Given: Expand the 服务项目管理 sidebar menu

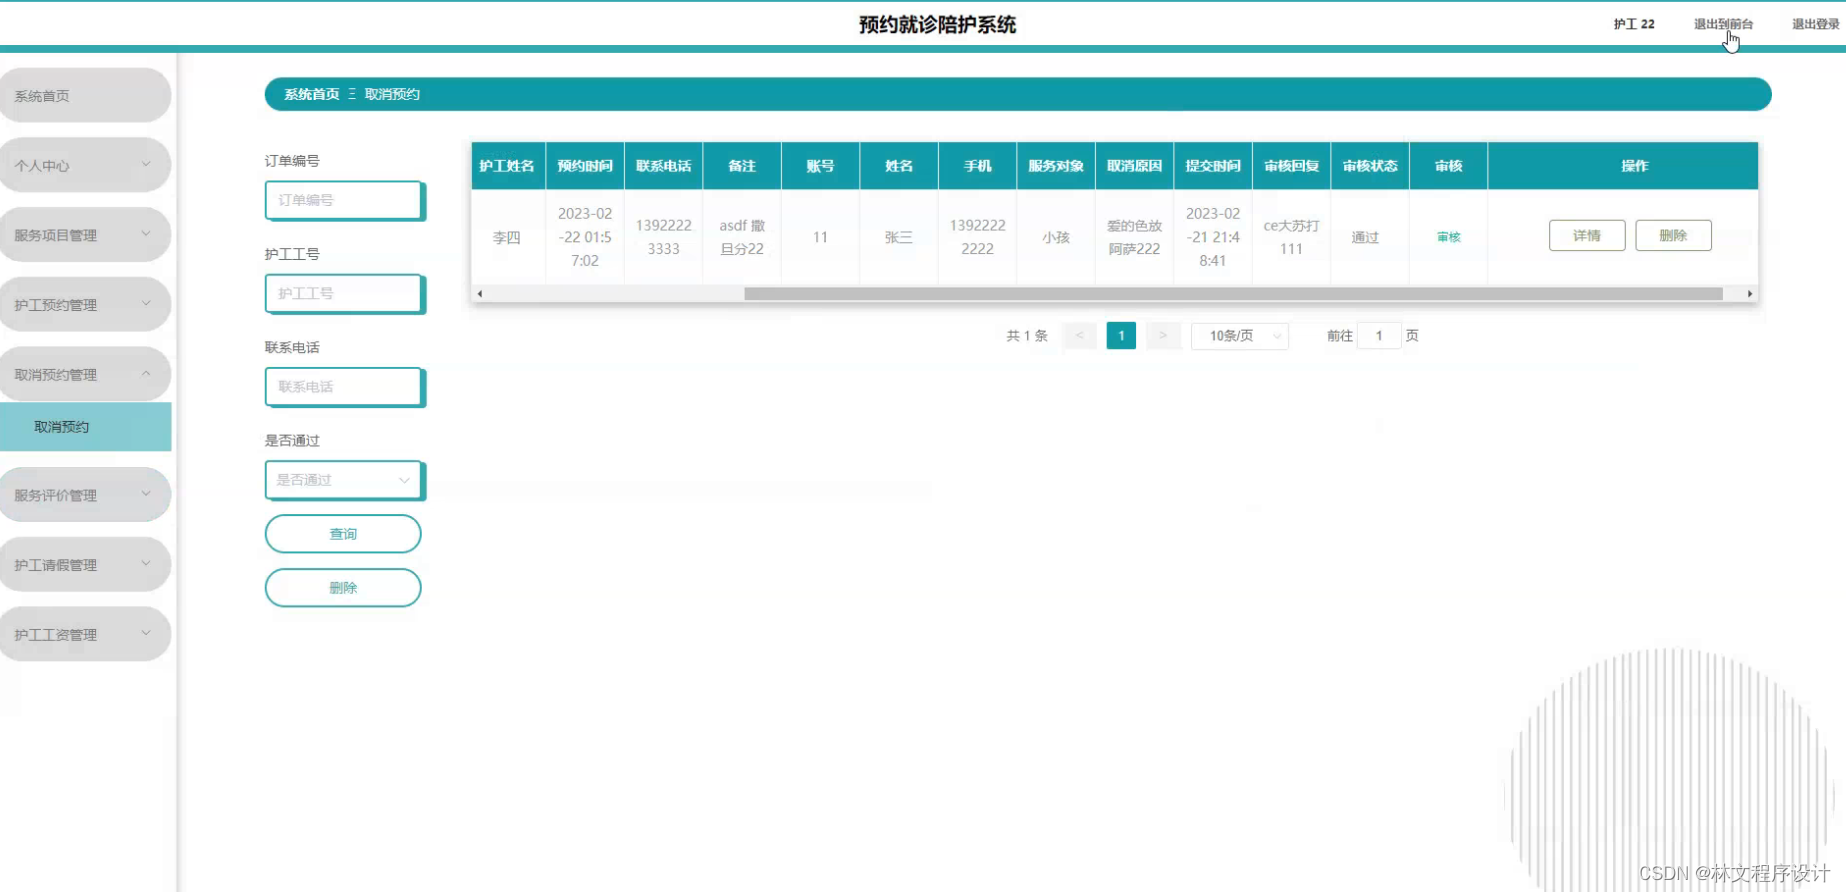Looking at the screenshot, I should (85, 235).
